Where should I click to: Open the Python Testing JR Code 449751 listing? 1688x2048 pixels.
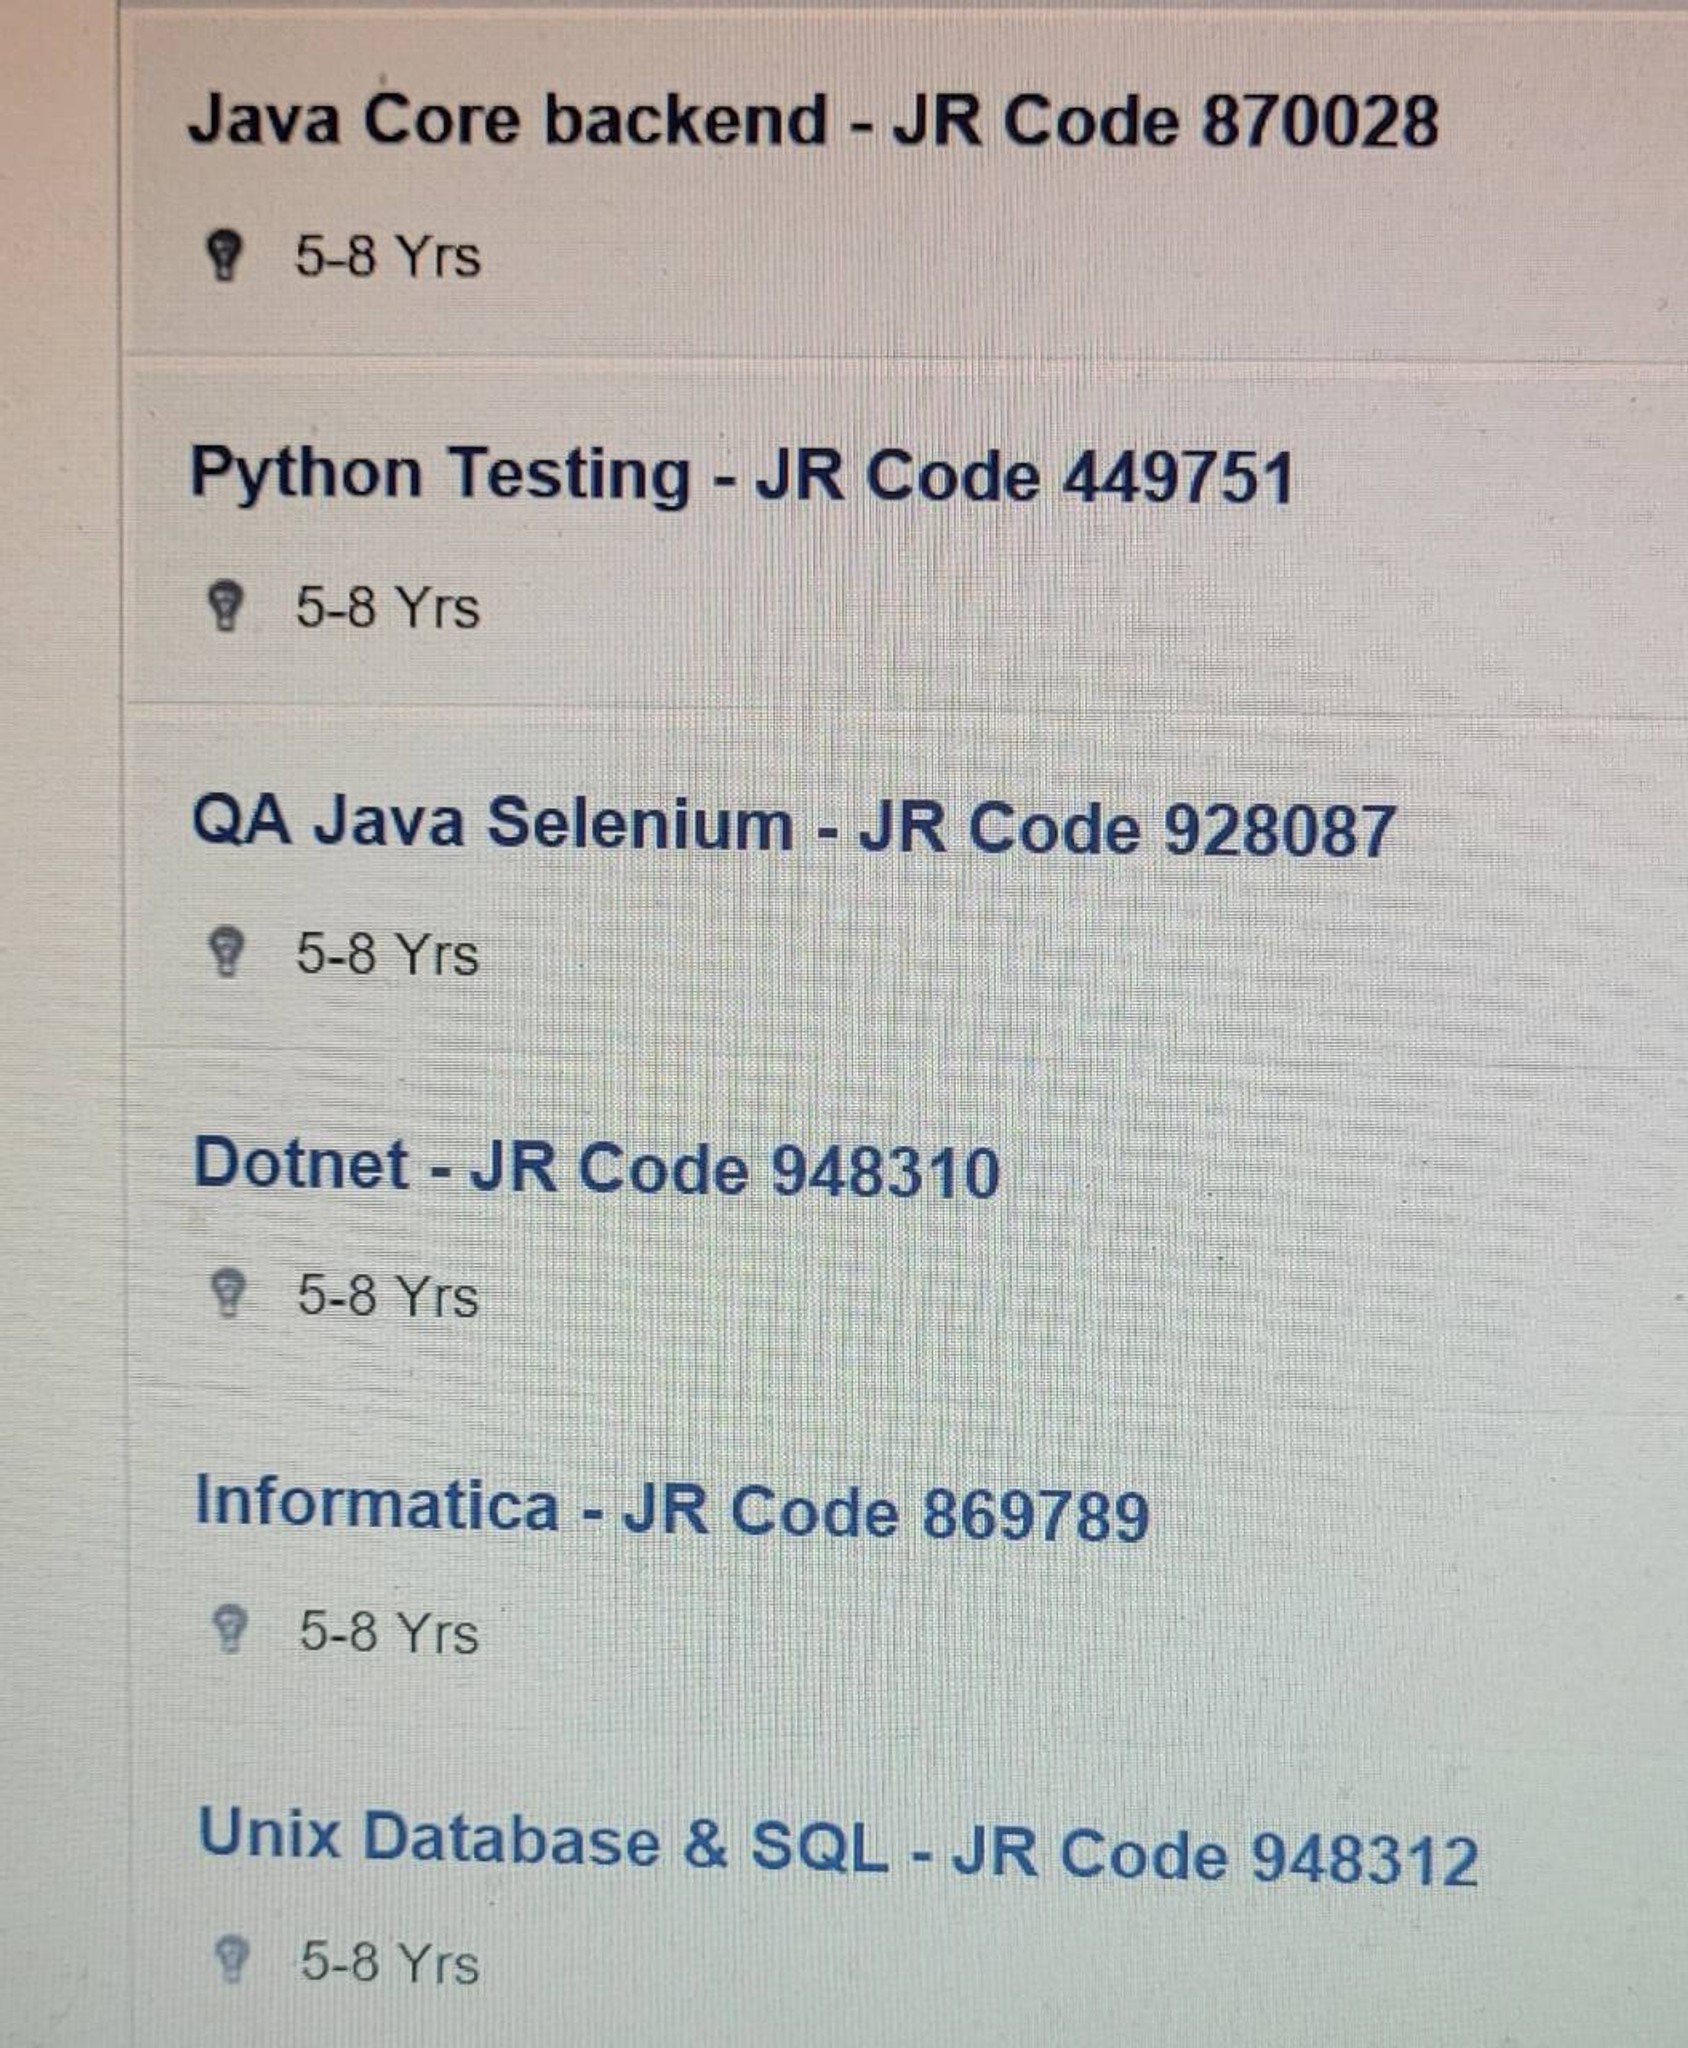pos(742,474)
